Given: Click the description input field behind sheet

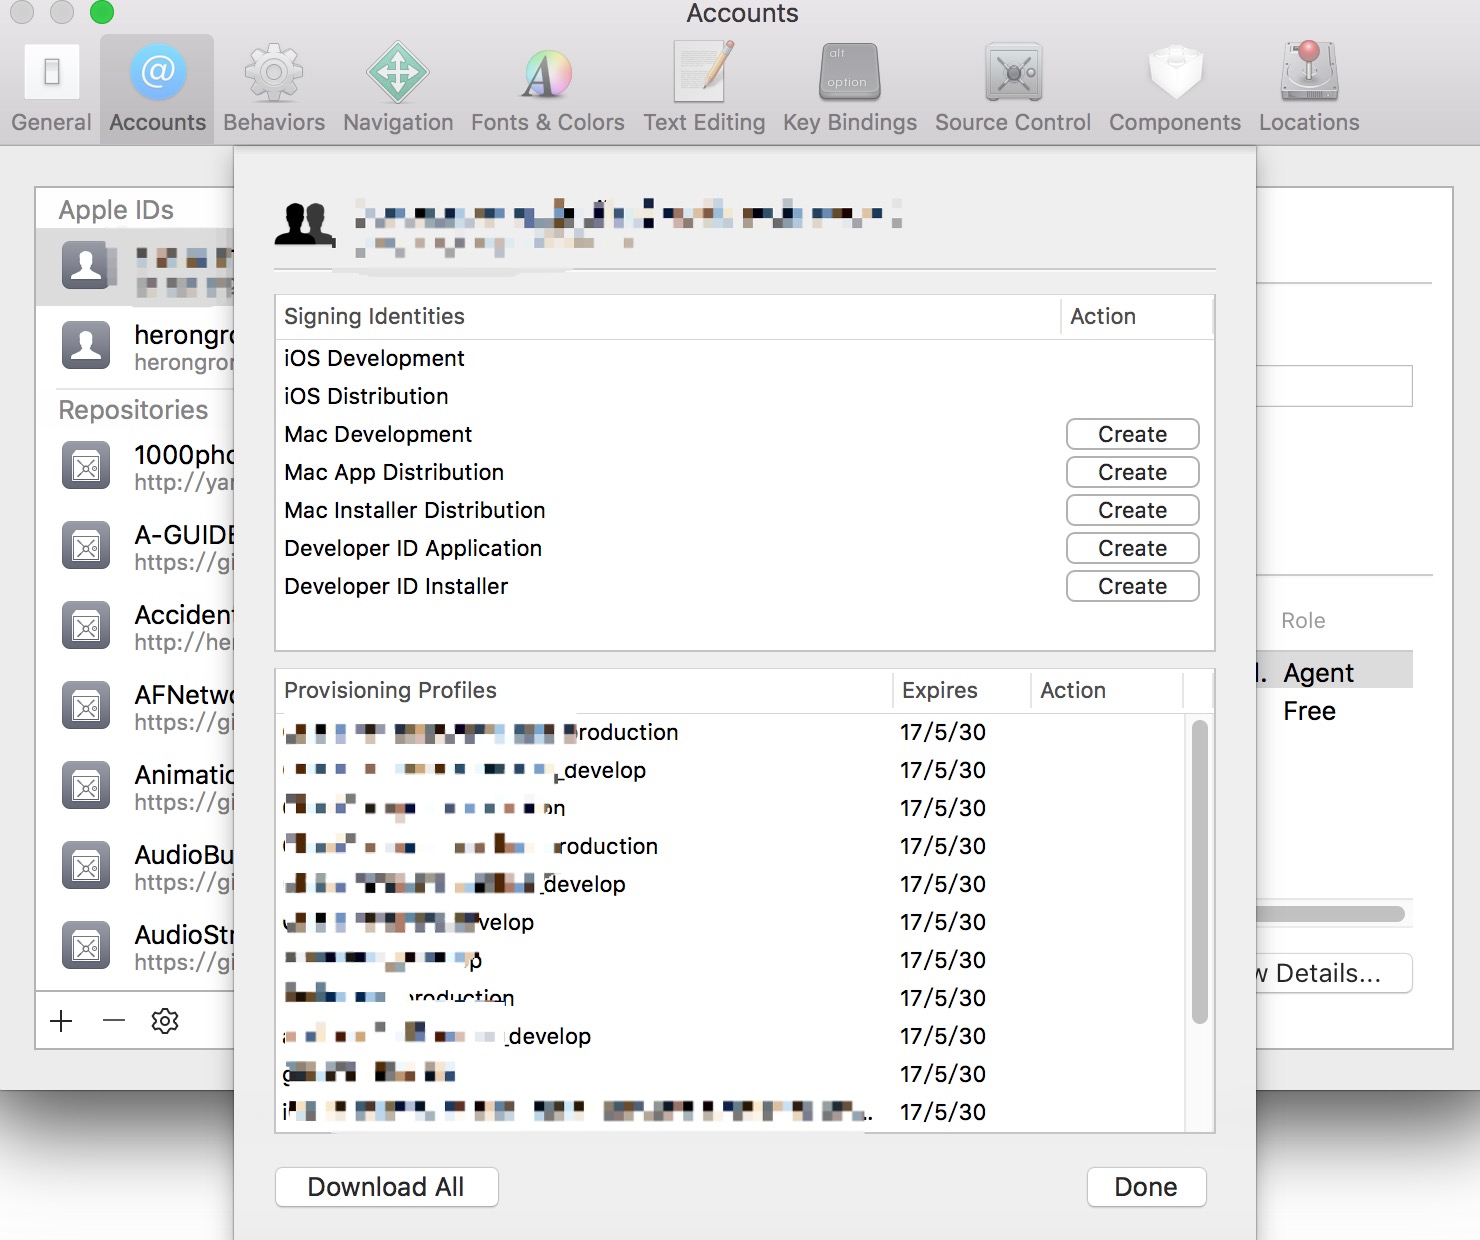Looking at the screenshot, I should click(1334, 386).
